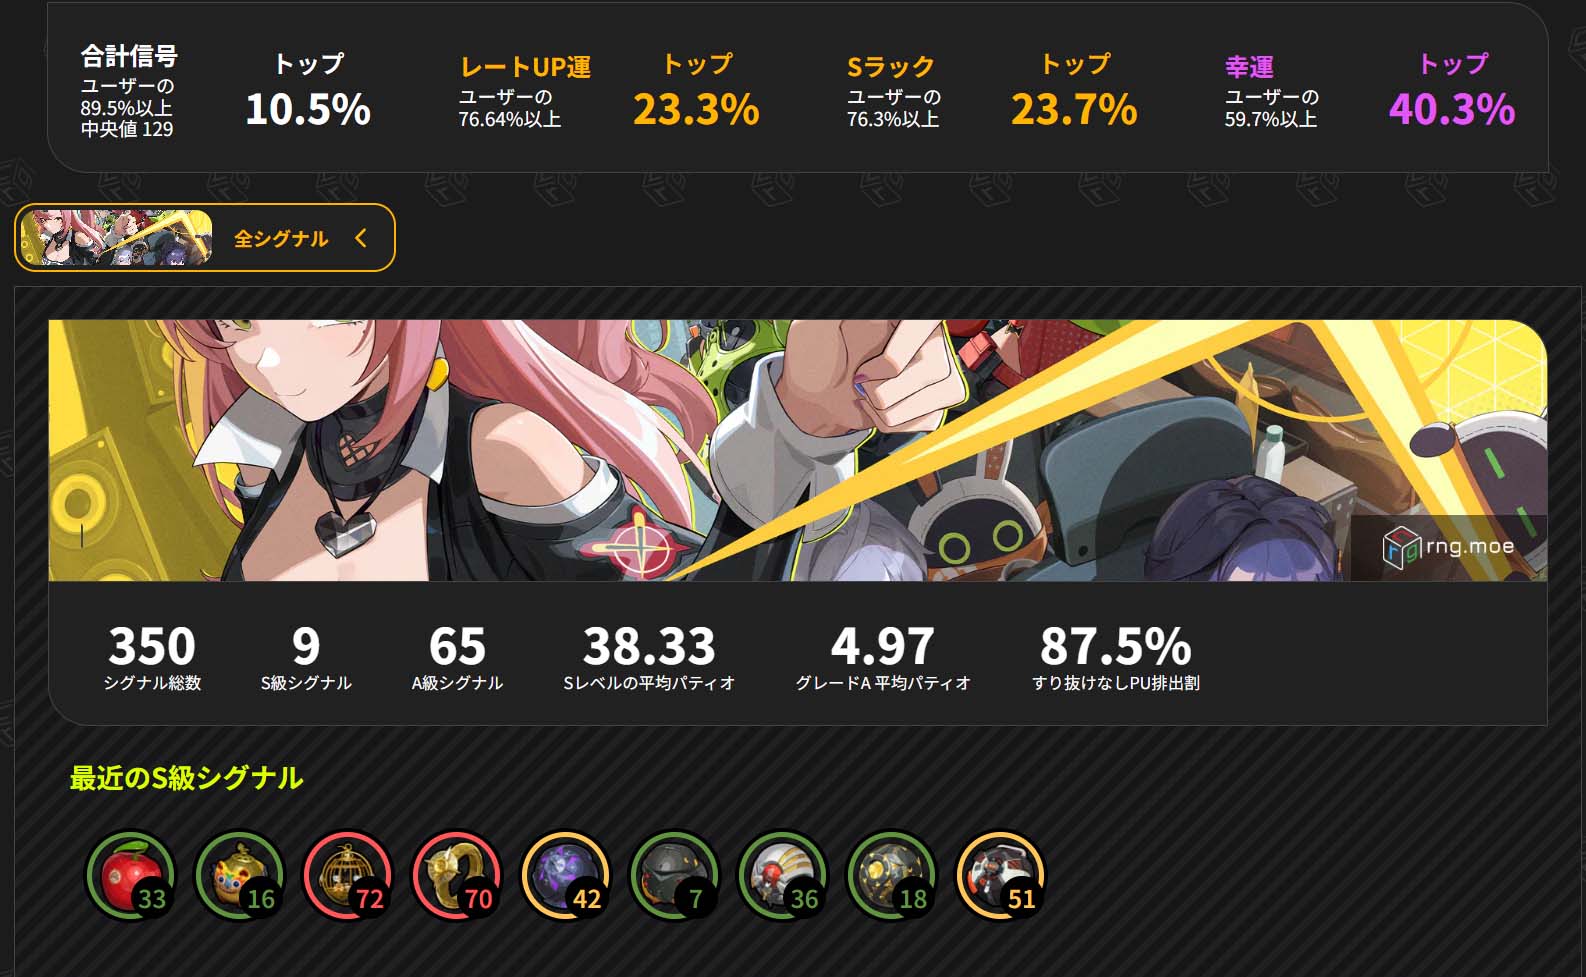Click the last S-rank icon with pity 51

[x=1001, y=876]
